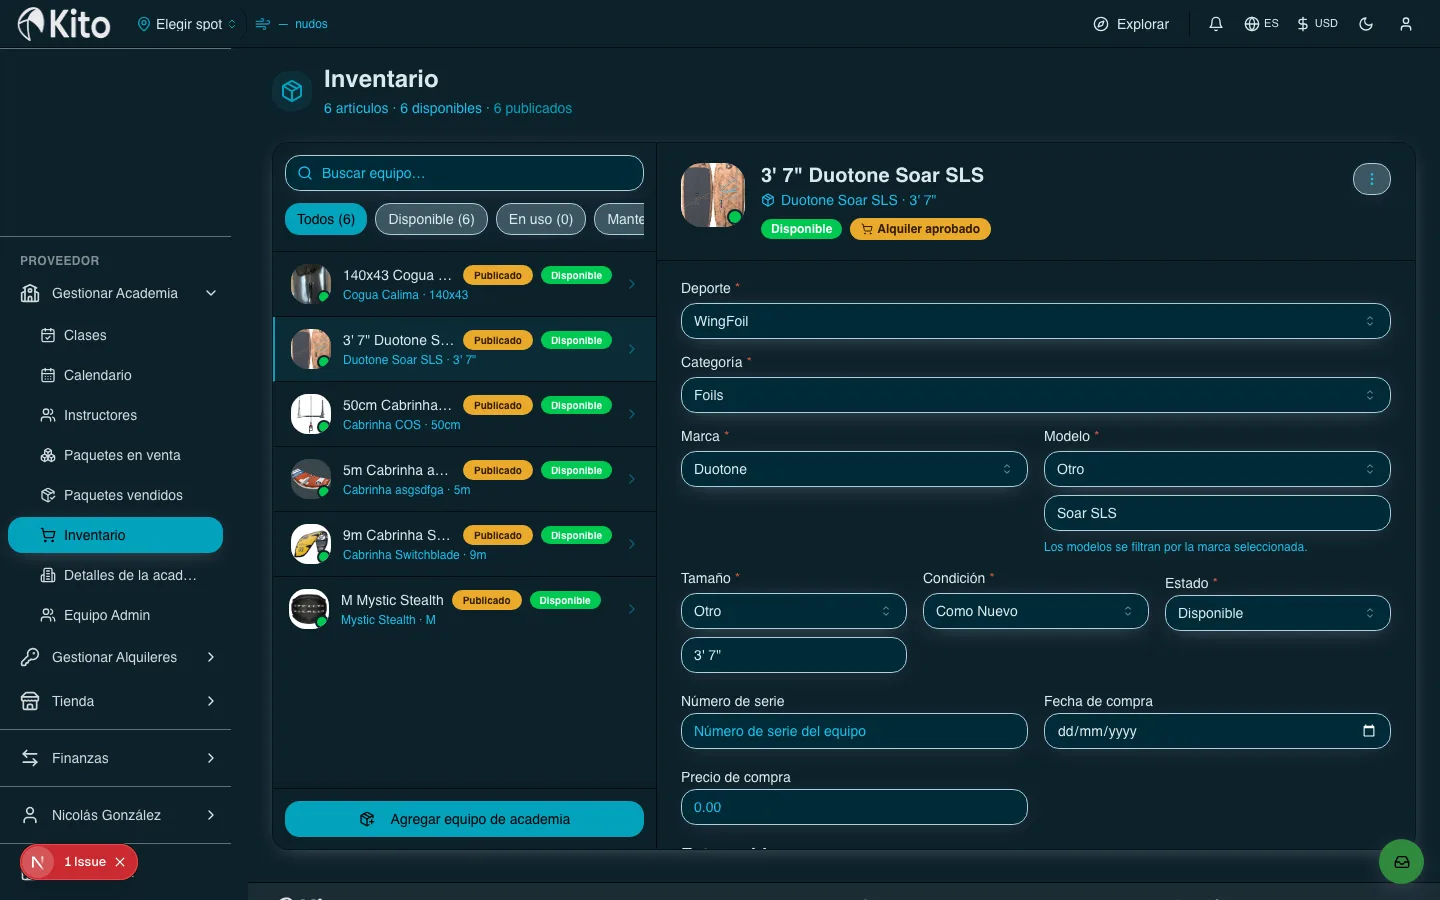Viewport: 1440px width, 900px height.
Task: Open the Deporte WingFoil dropdown
Action: coord(1035,321)
